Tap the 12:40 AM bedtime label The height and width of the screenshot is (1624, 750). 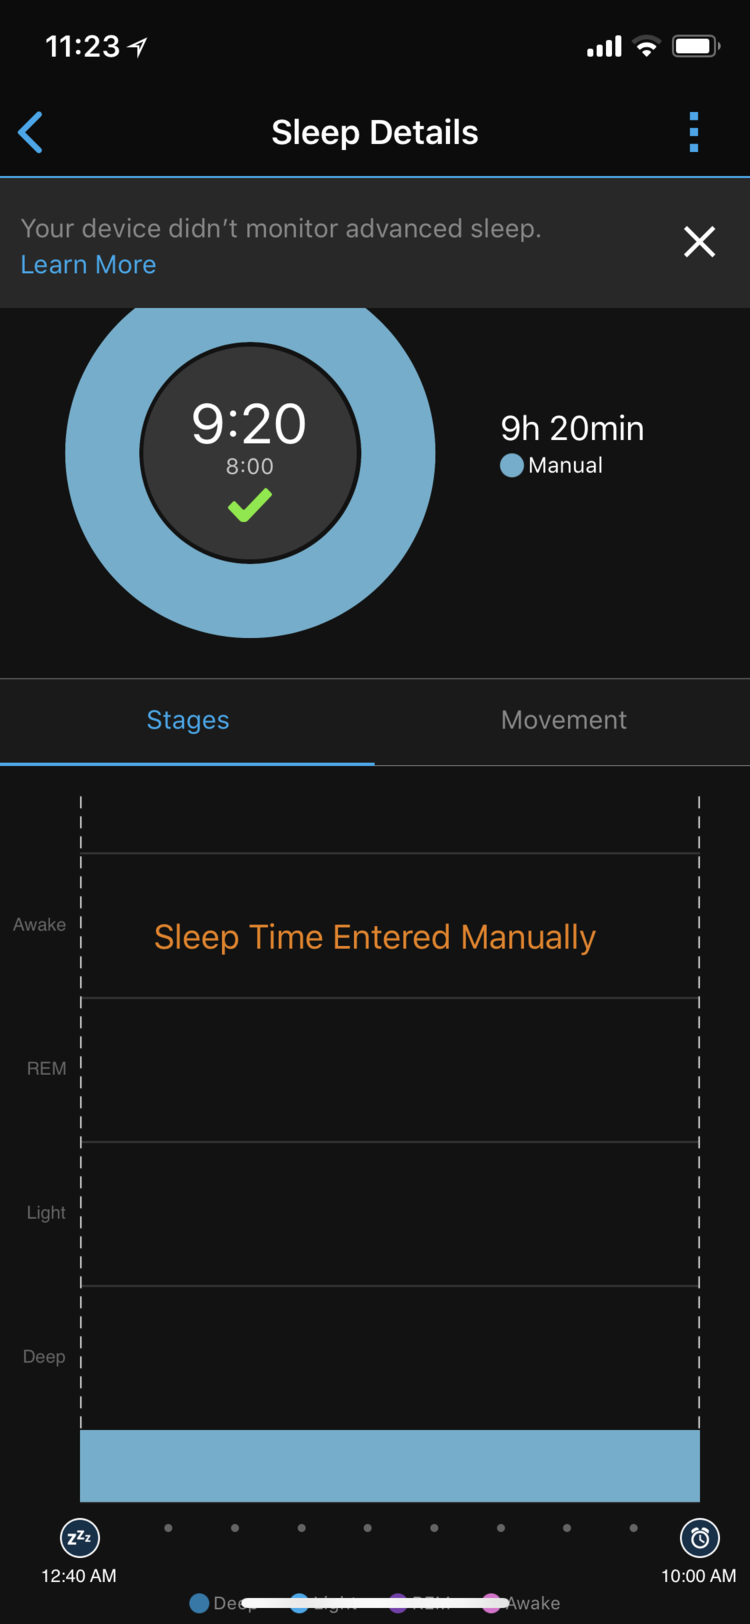[x=79, y=1576]
